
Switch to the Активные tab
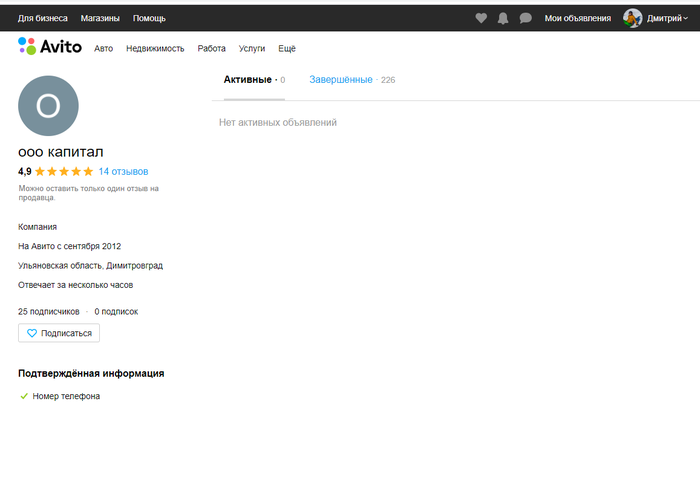point(247,79)
